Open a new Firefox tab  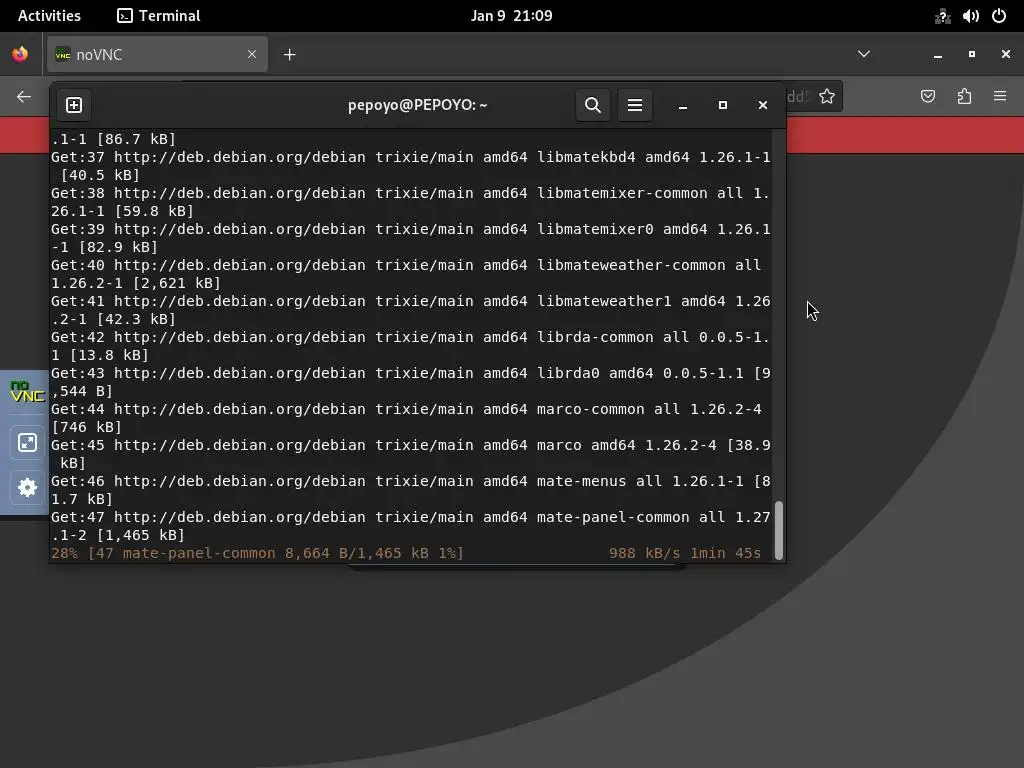pos(289,55)
